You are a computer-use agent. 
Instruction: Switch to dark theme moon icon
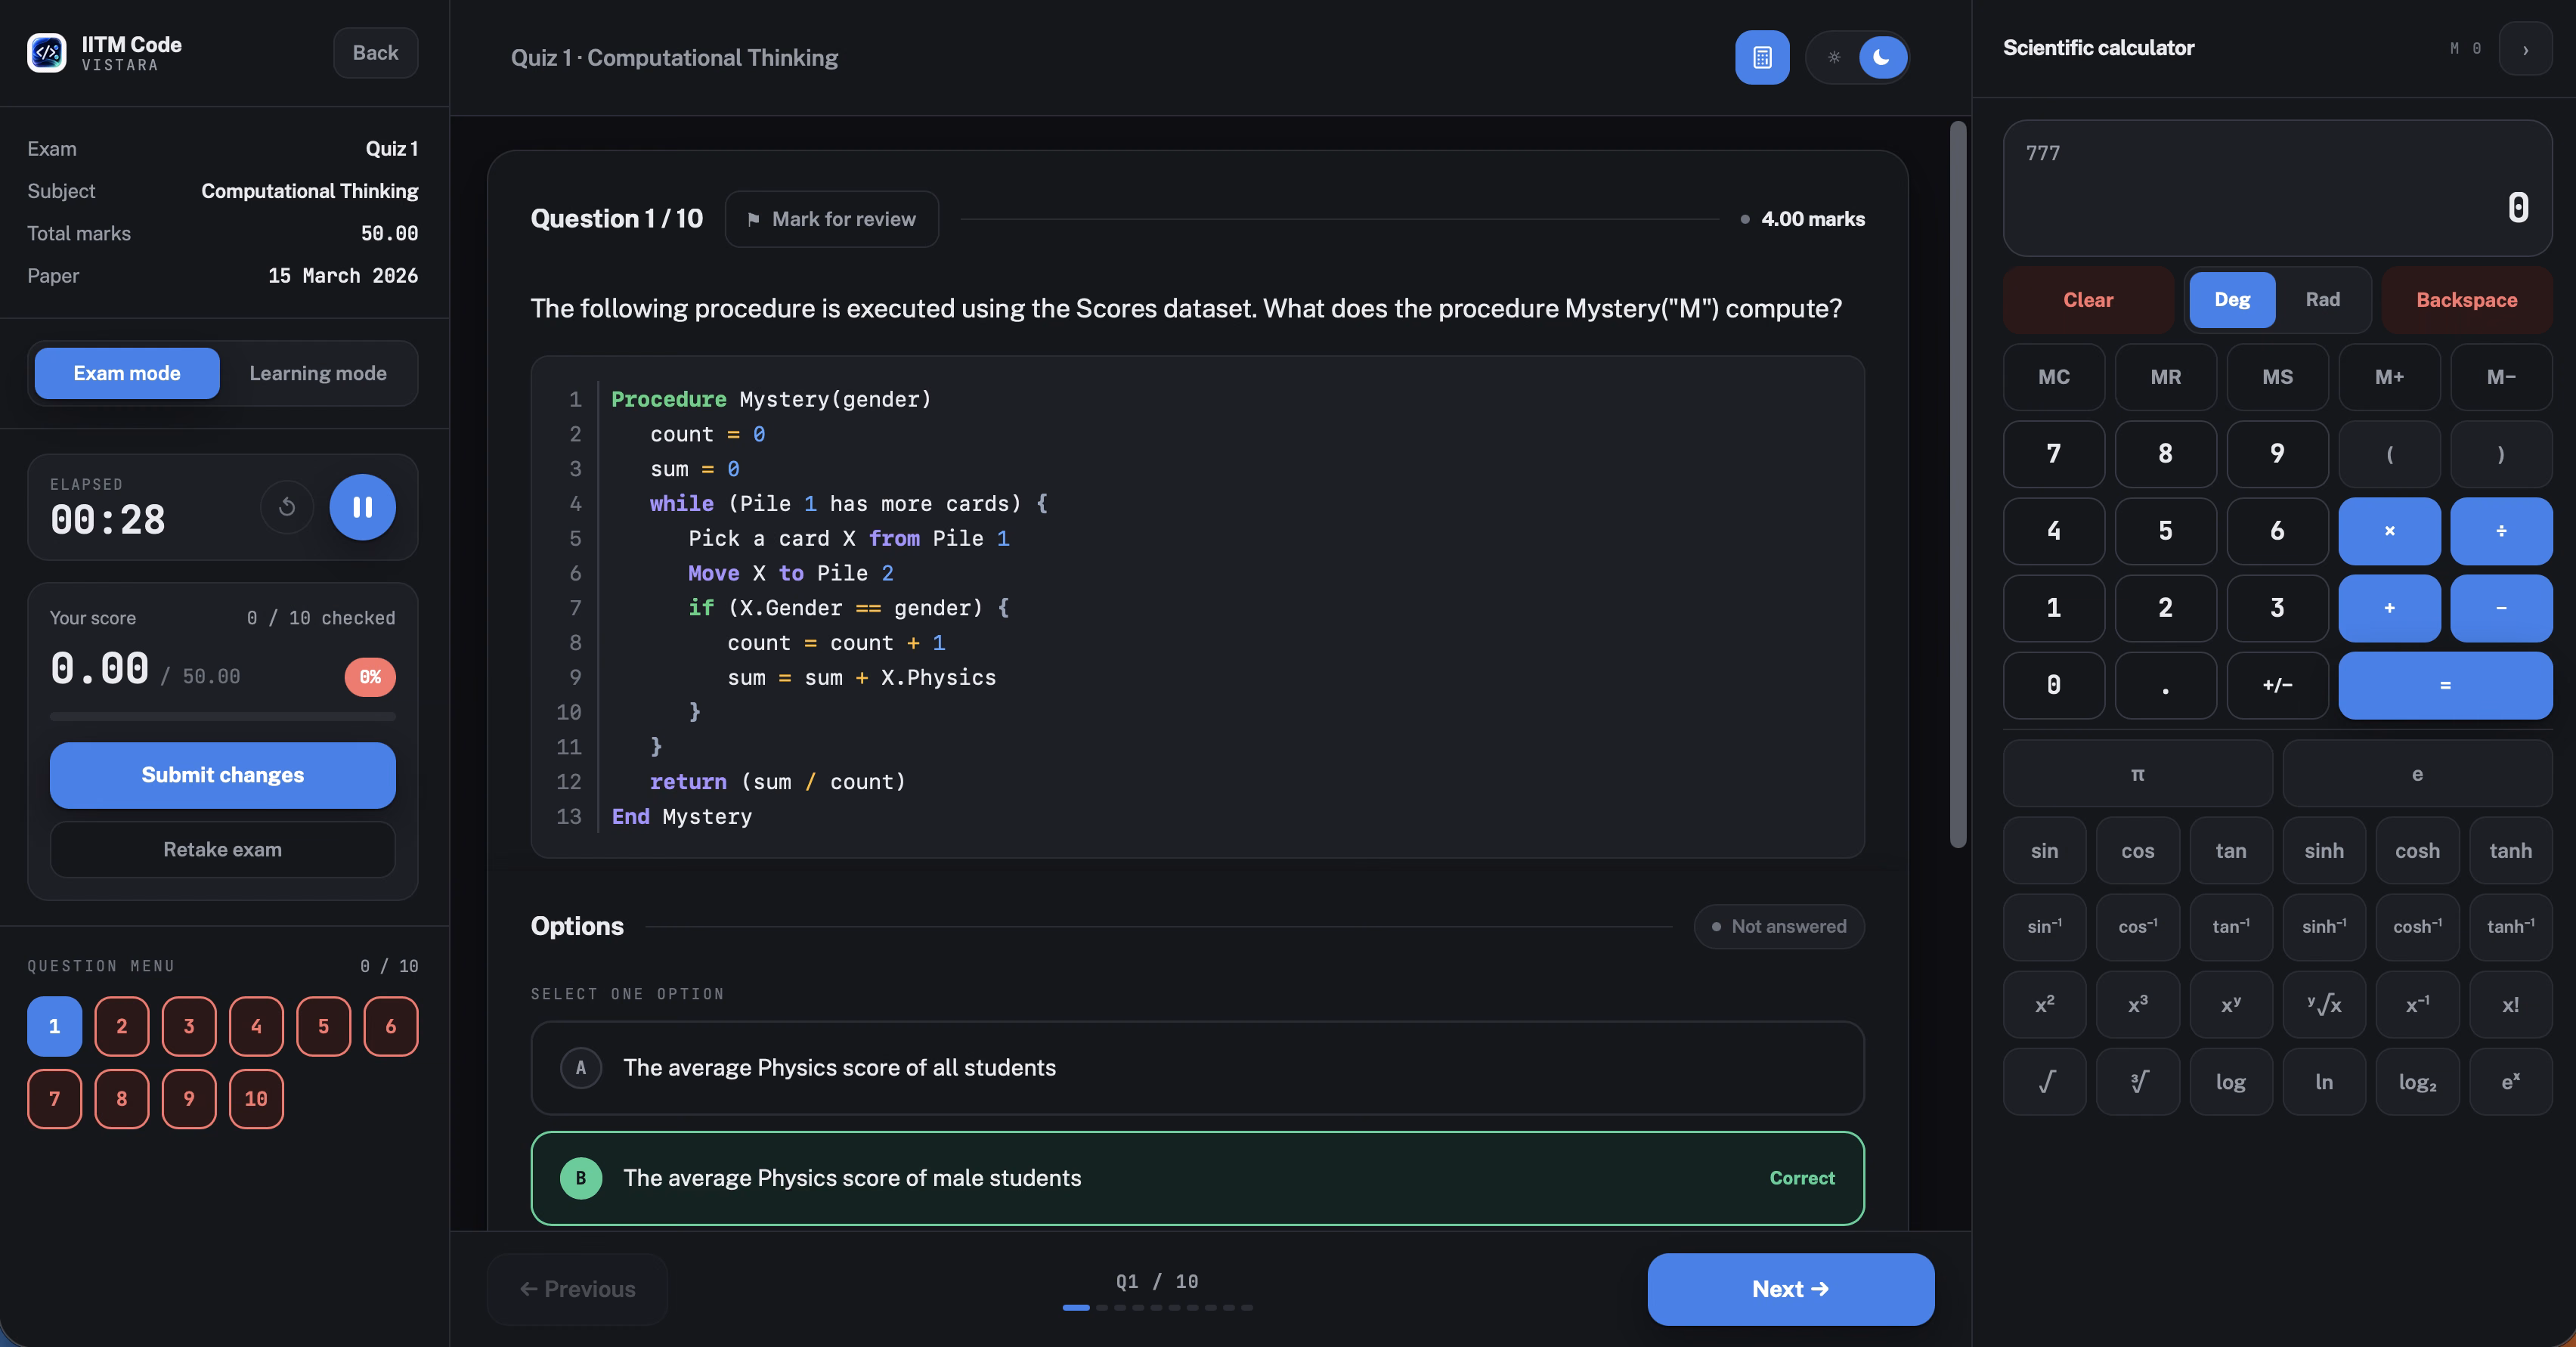point(1882,57)
